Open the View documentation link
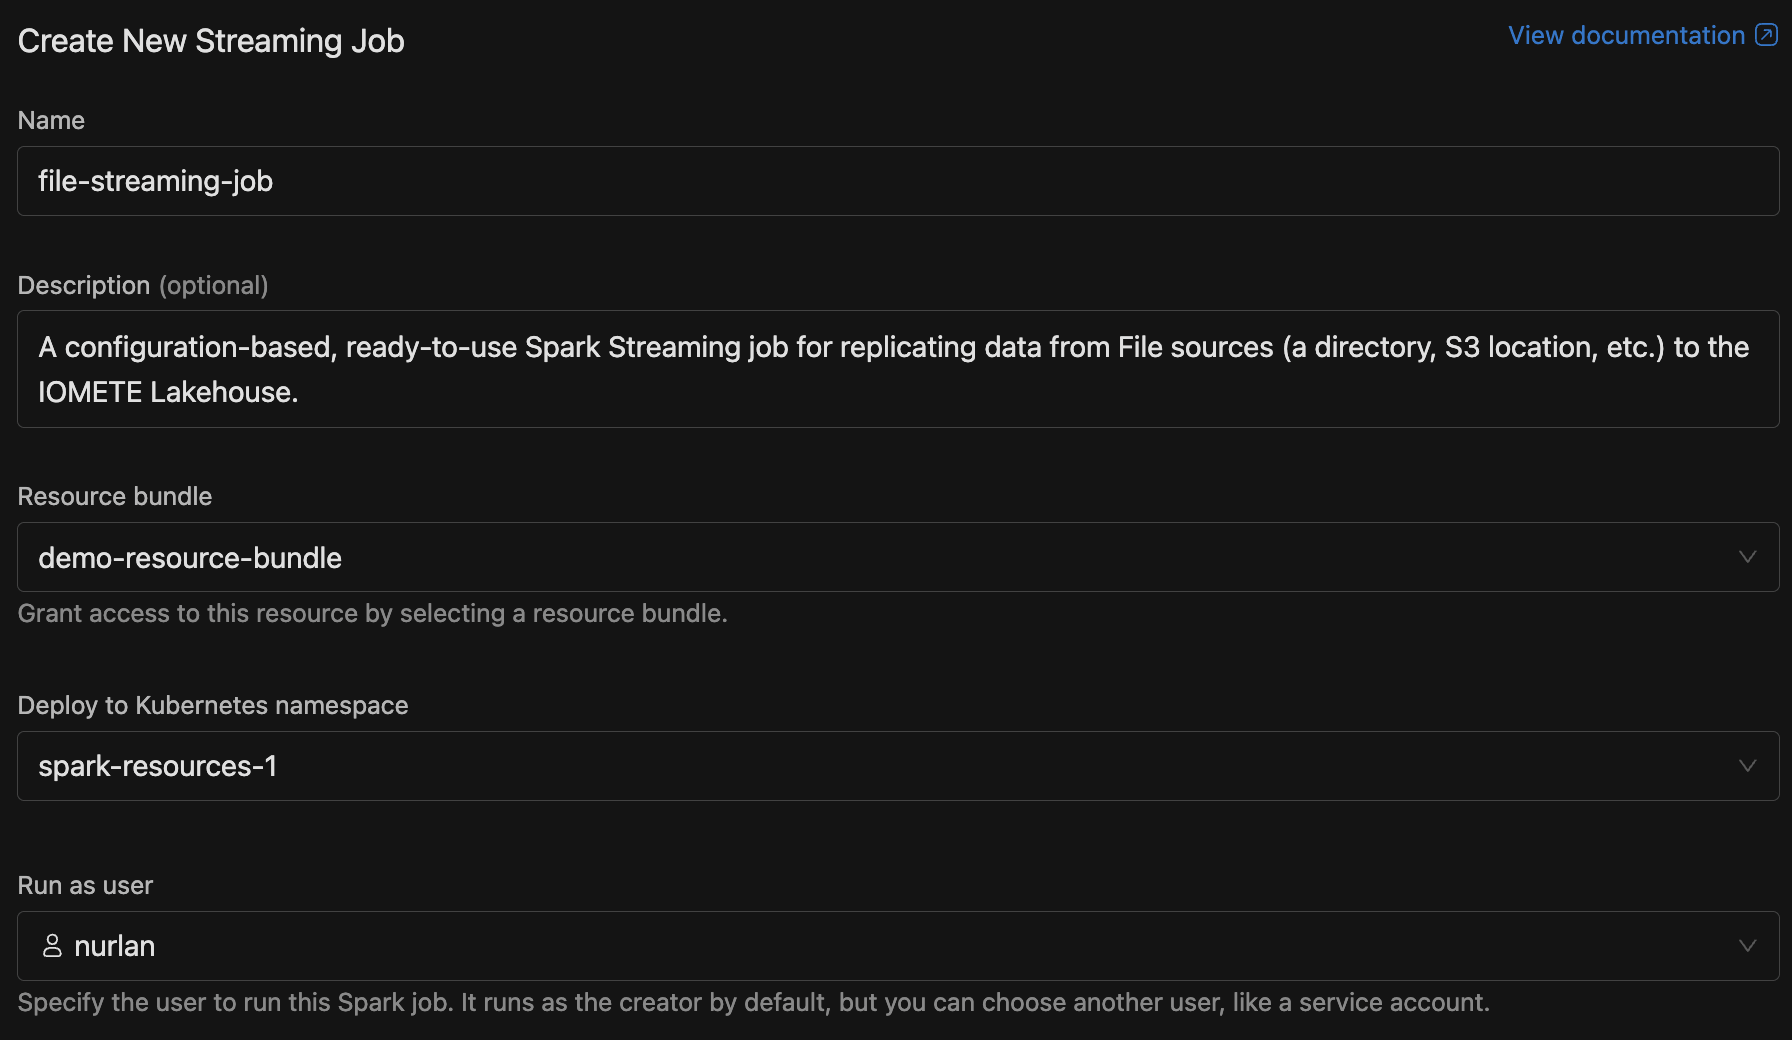Image resolution: width=1792 pixels, height=1040 pixels. point(1626,36)
